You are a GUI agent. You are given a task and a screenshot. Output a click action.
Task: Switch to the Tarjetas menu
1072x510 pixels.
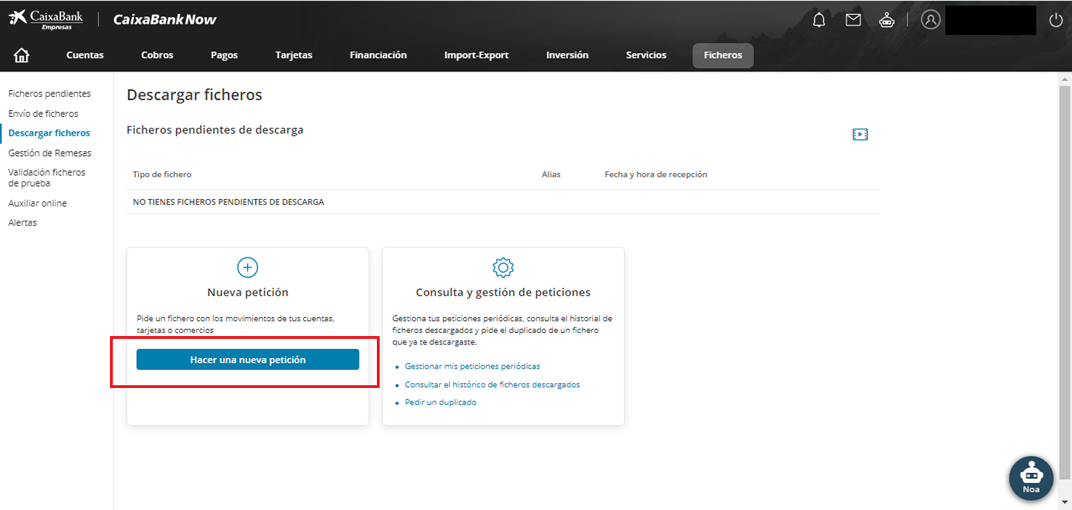point(294,55)
